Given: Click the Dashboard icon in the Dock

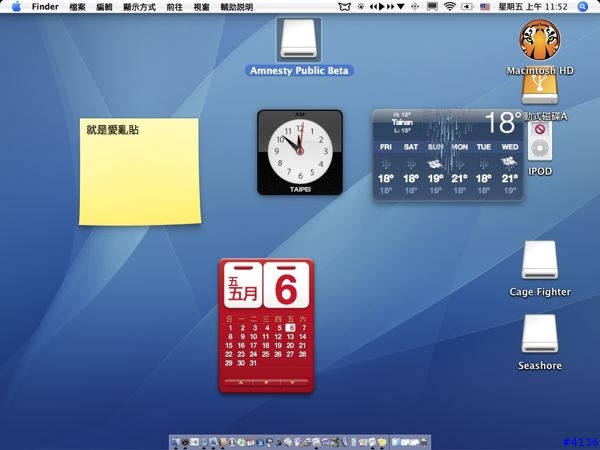Looking at the screenshot, I should pos(185,442).
